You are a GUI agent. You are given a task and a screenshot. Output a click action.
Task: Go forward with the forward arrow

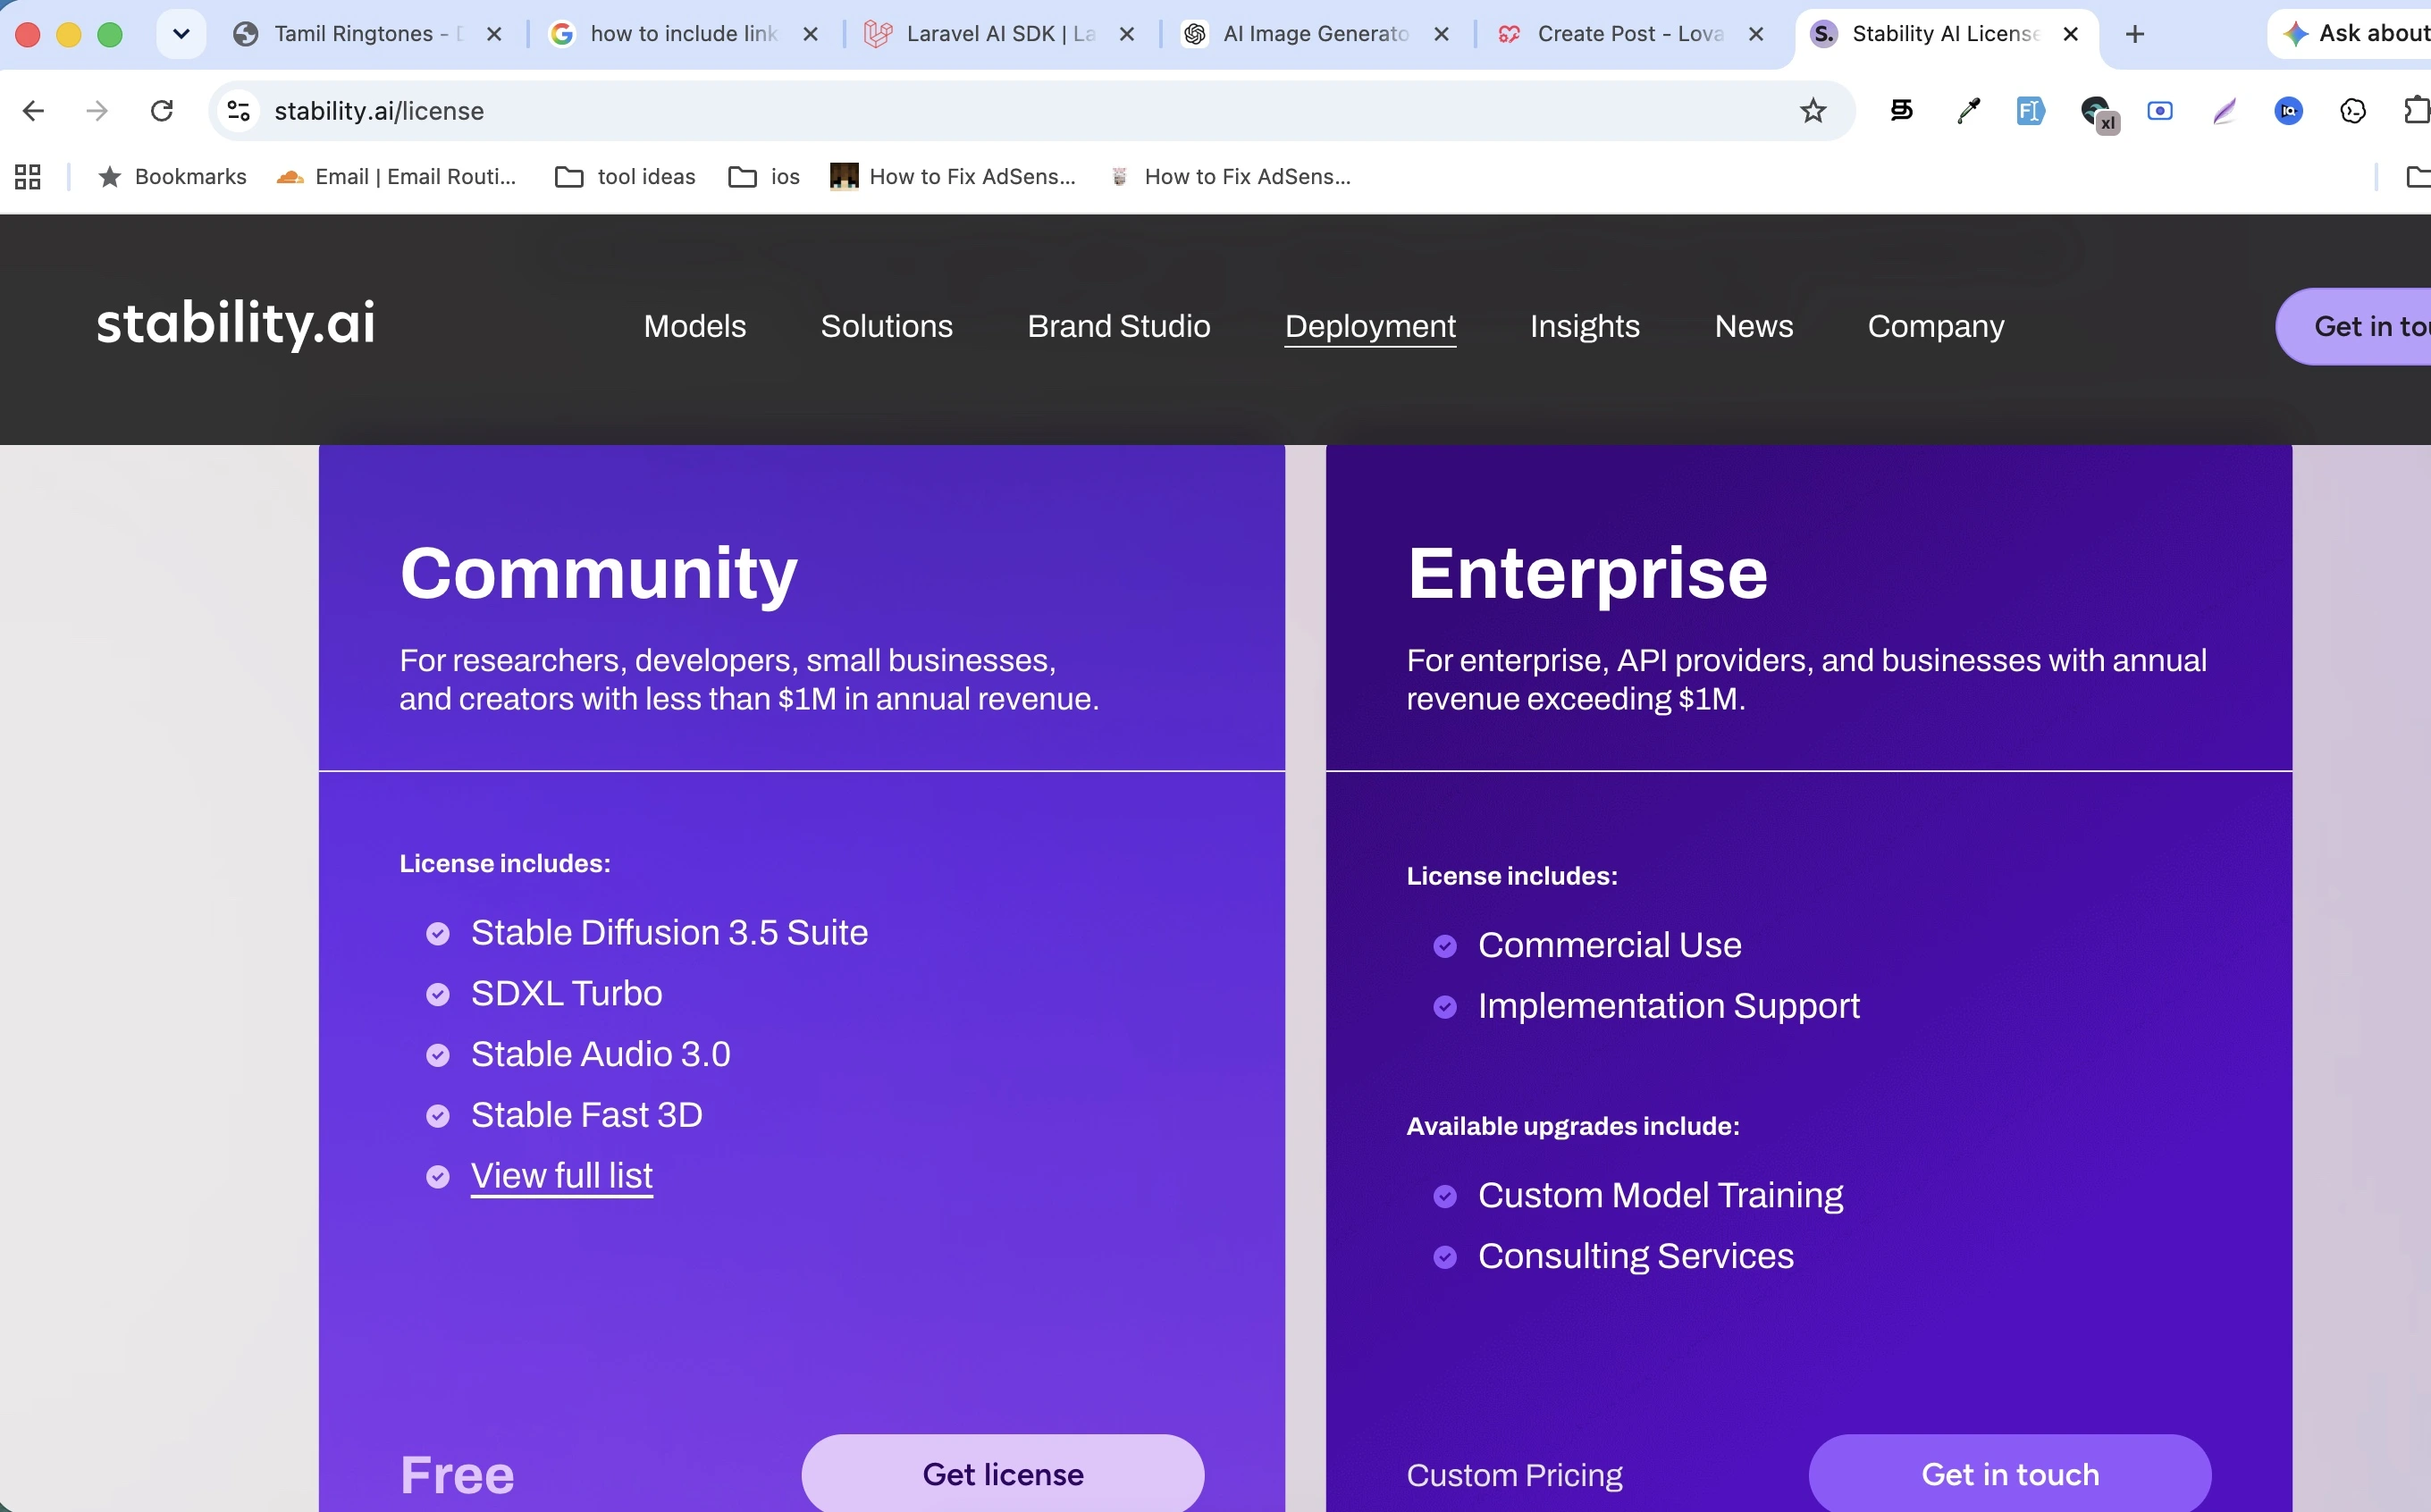pyautogui.click(x=97, y=111)
